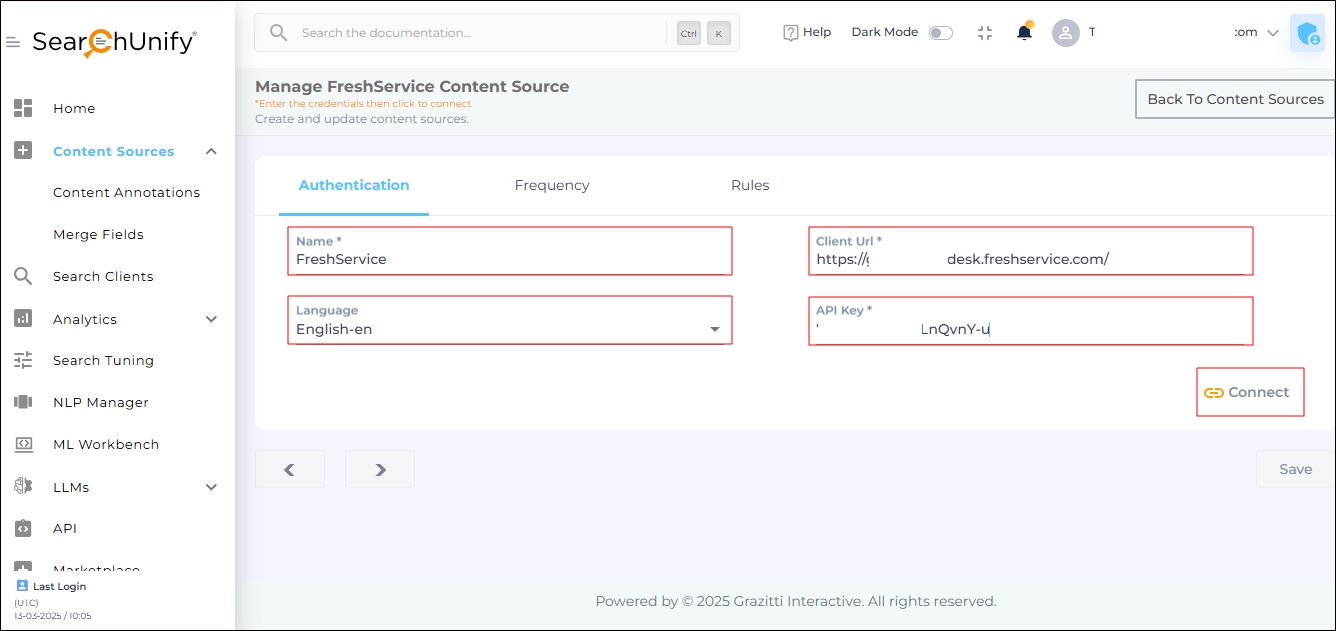Click Back To Content Sources button

1235,99
